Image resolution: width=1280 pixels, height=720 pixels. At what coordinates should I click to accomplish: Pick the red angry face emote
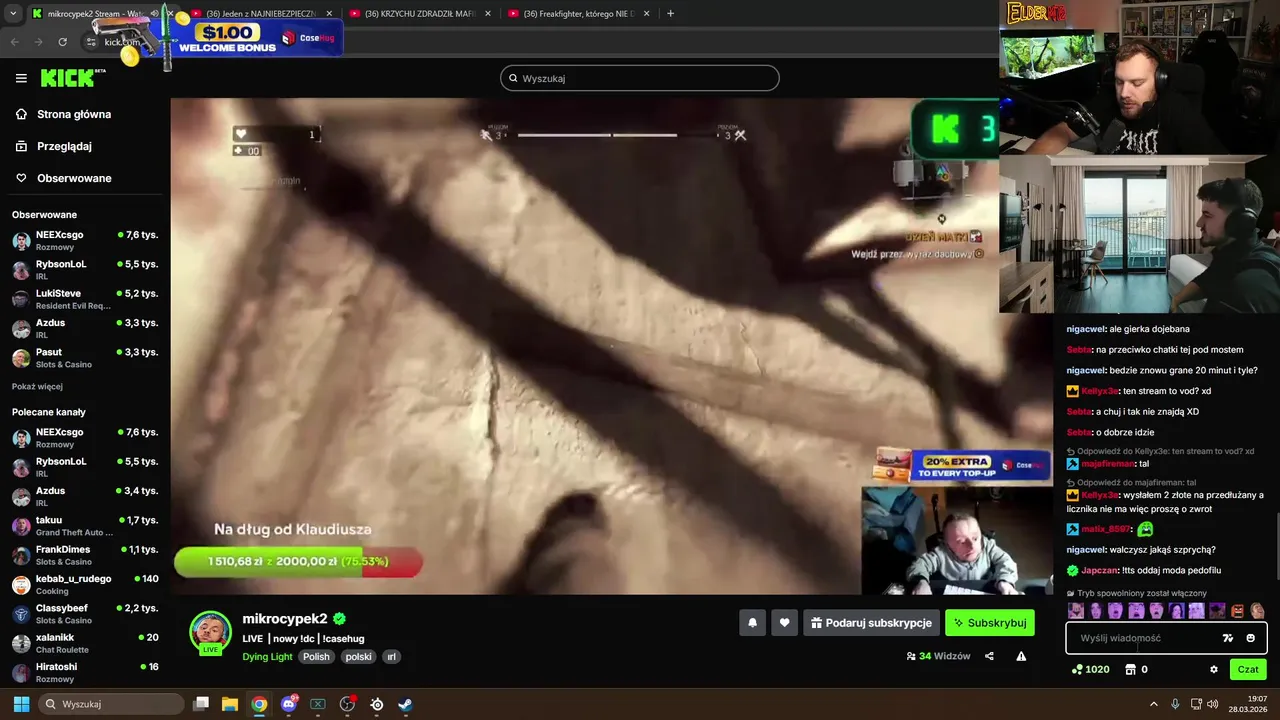pos(1237,611)
